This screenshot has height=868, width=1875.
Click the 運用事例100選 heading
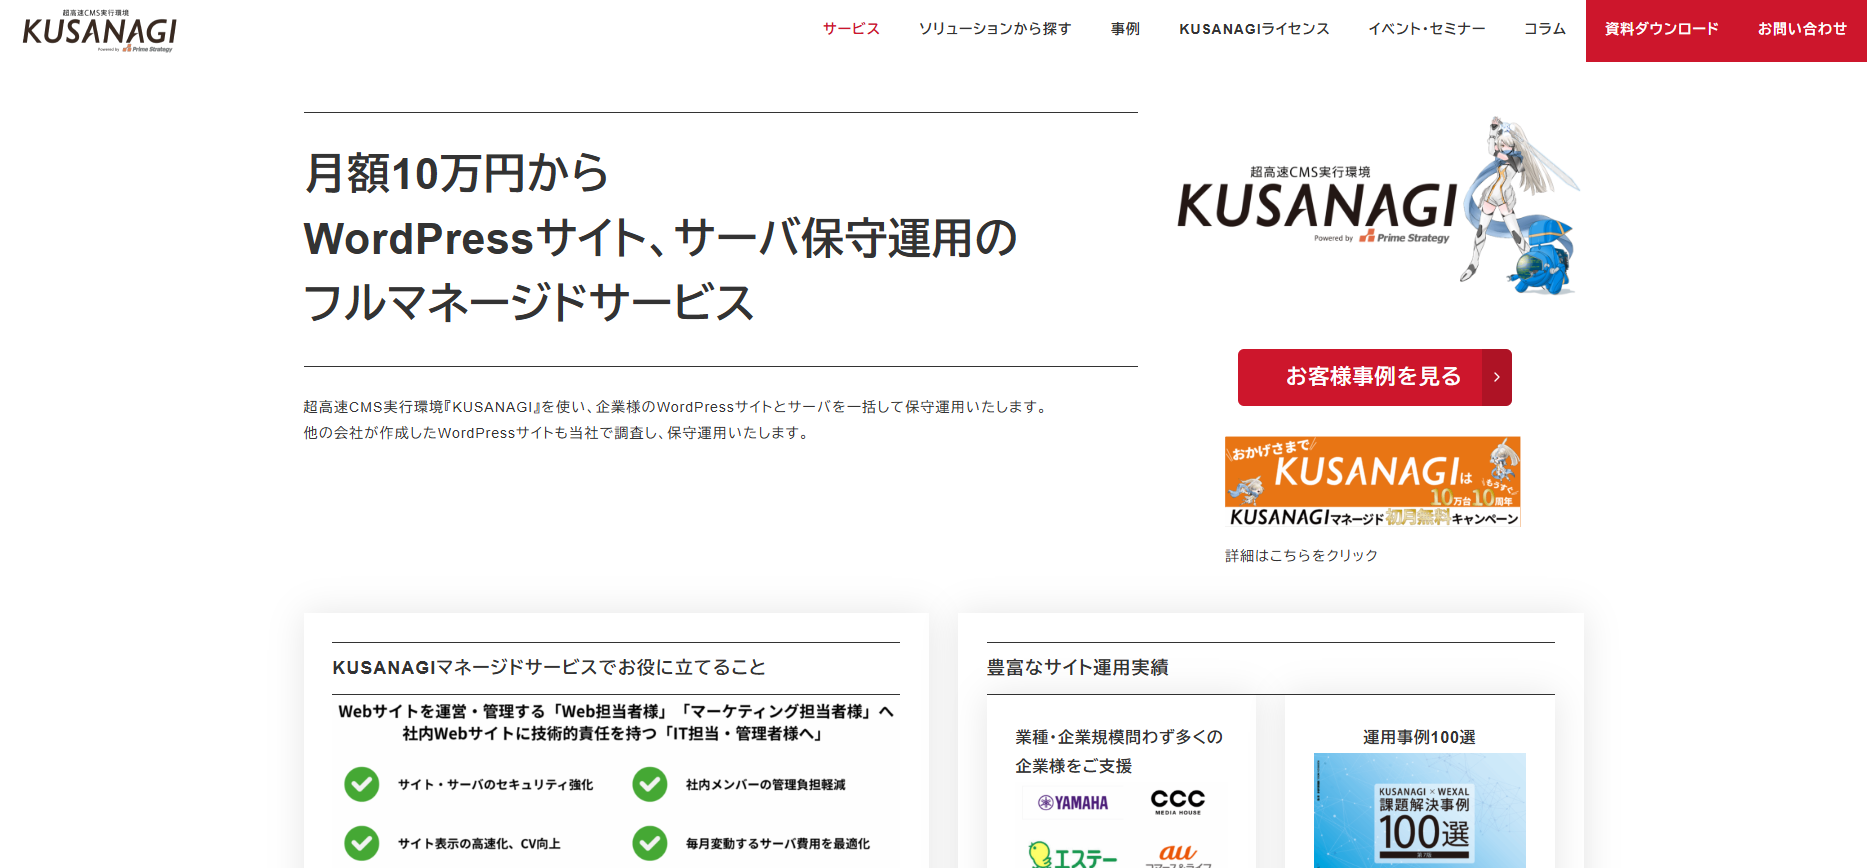[x=1419, y=737]
